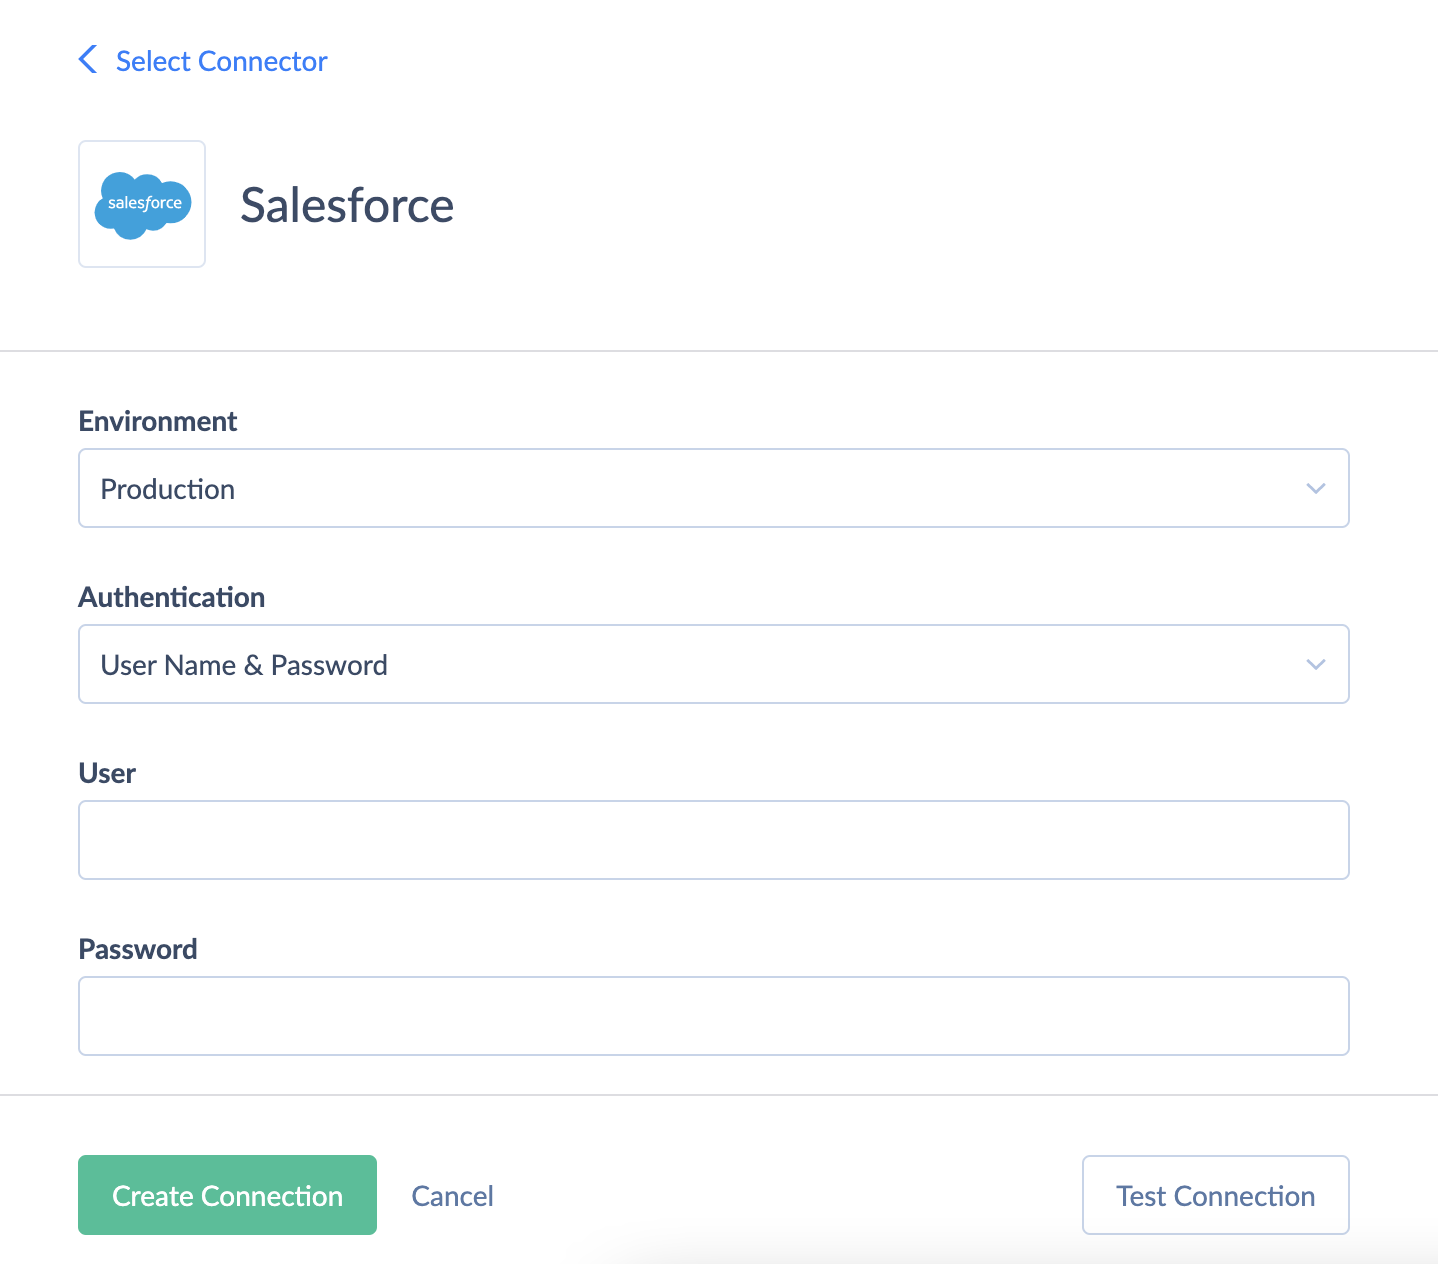
Task: Select the User Name & Password value
Action: [243, 664]
